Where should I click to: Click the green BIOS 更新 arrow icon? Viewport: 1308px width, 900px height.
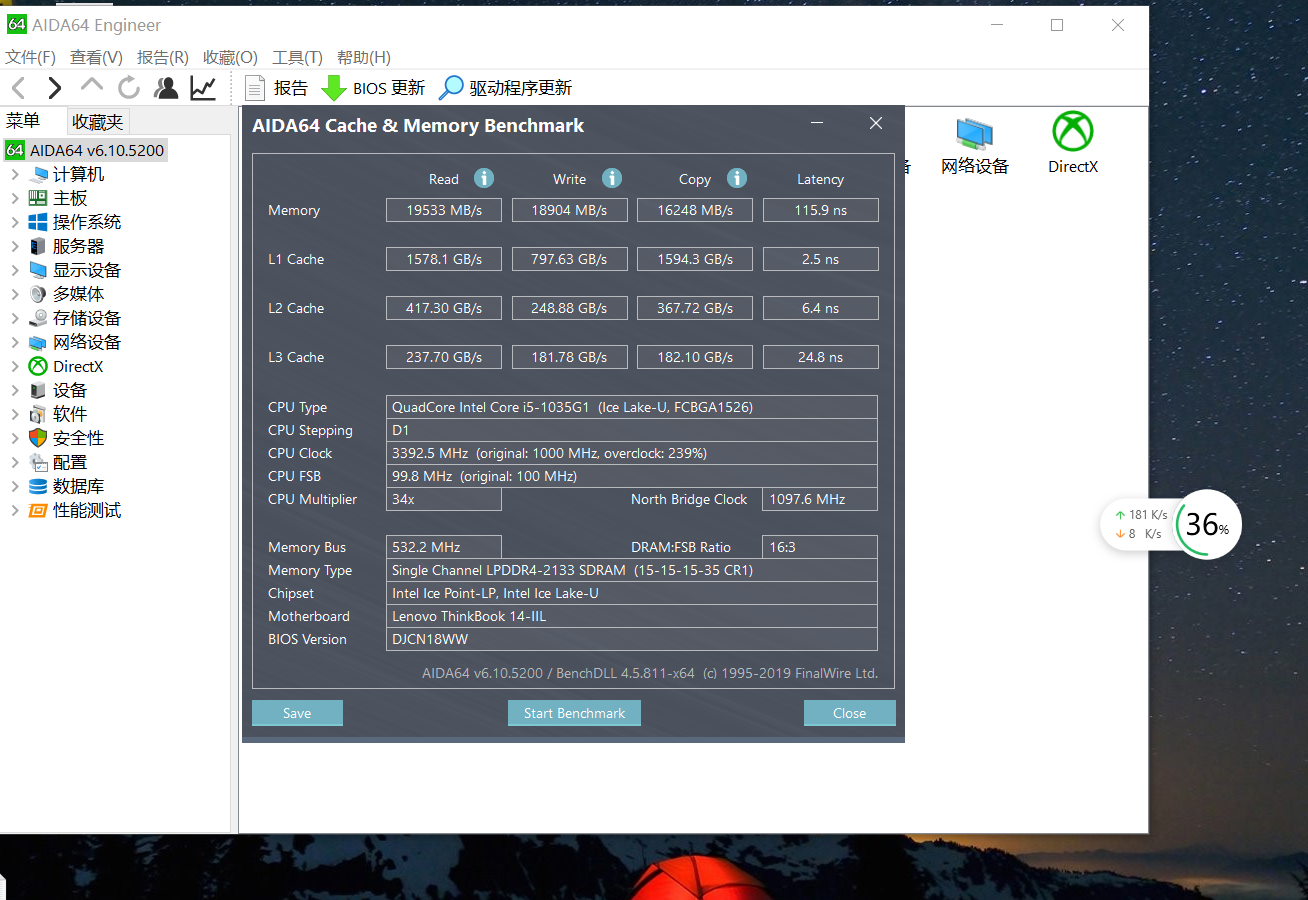333,88
